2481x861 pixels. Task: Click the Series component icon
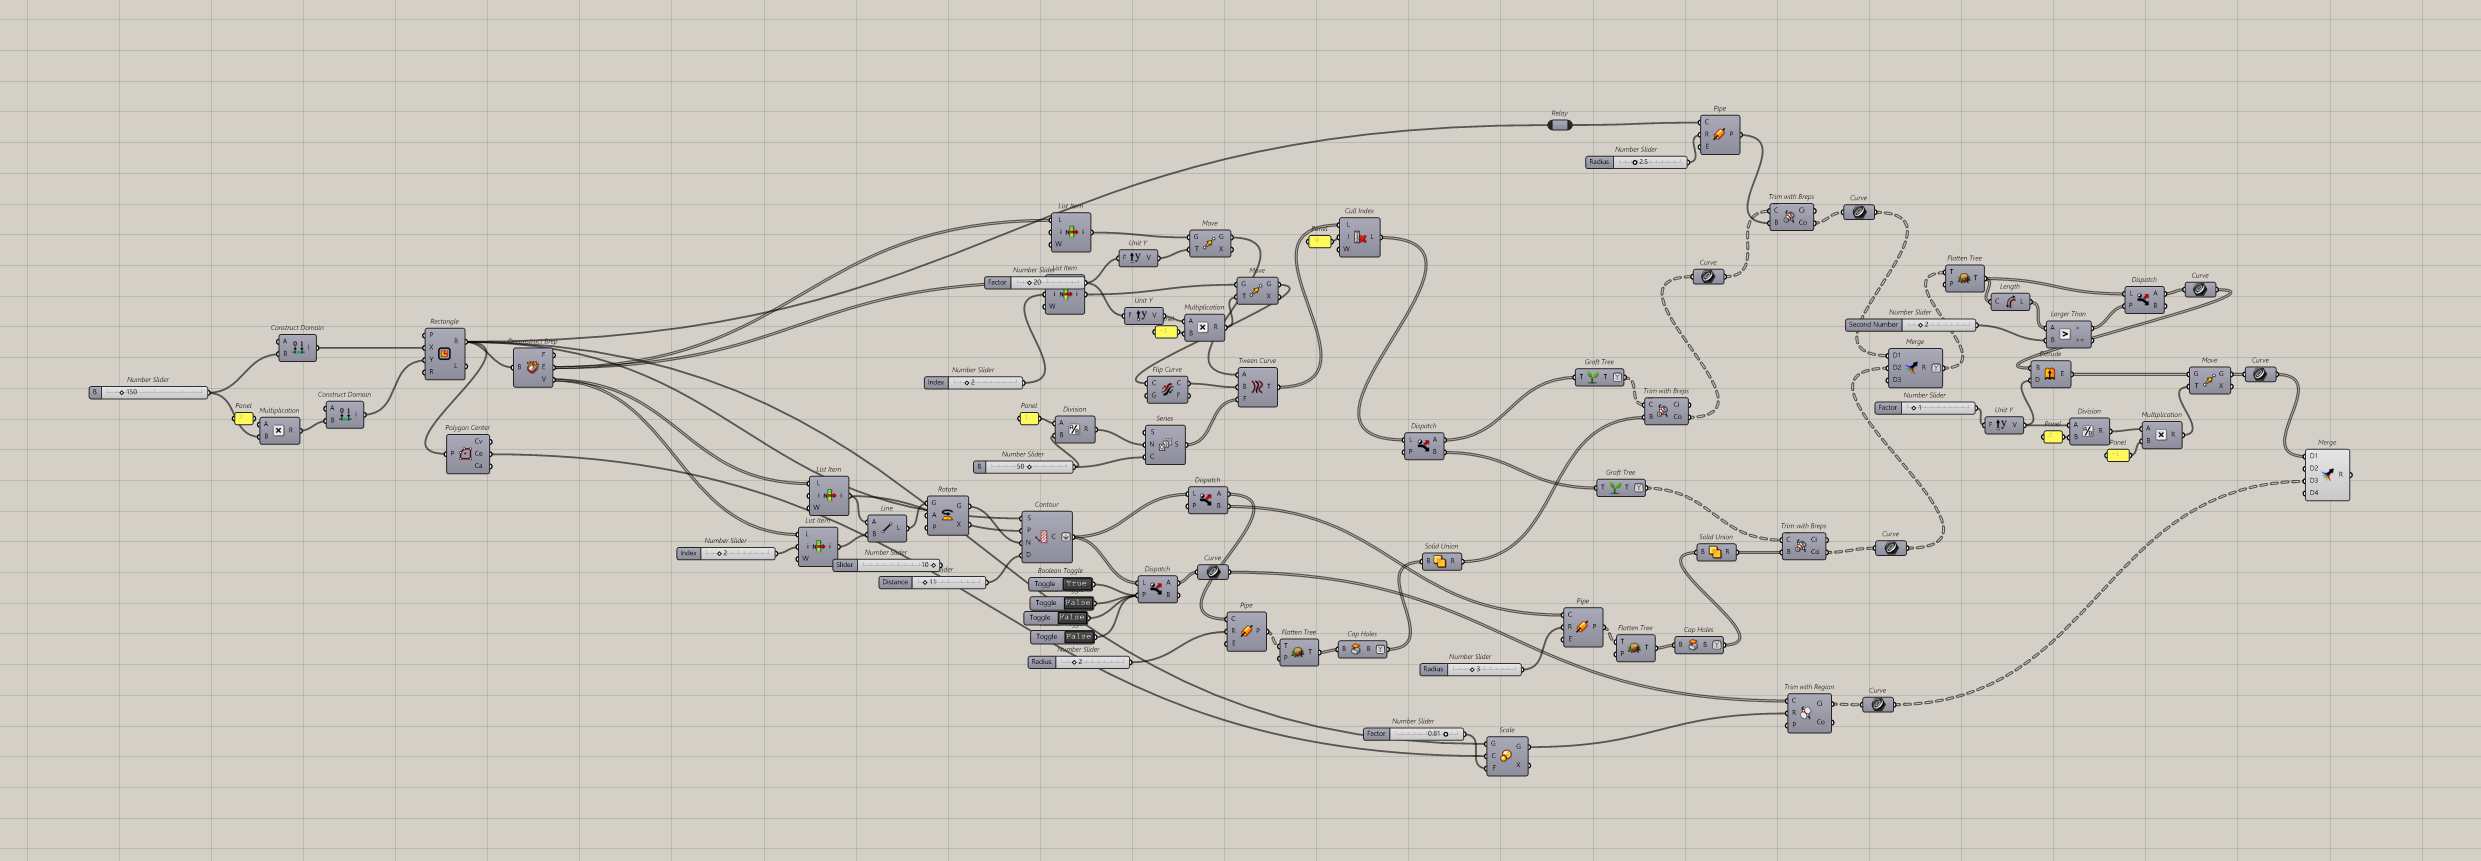tap(1164, 445)
